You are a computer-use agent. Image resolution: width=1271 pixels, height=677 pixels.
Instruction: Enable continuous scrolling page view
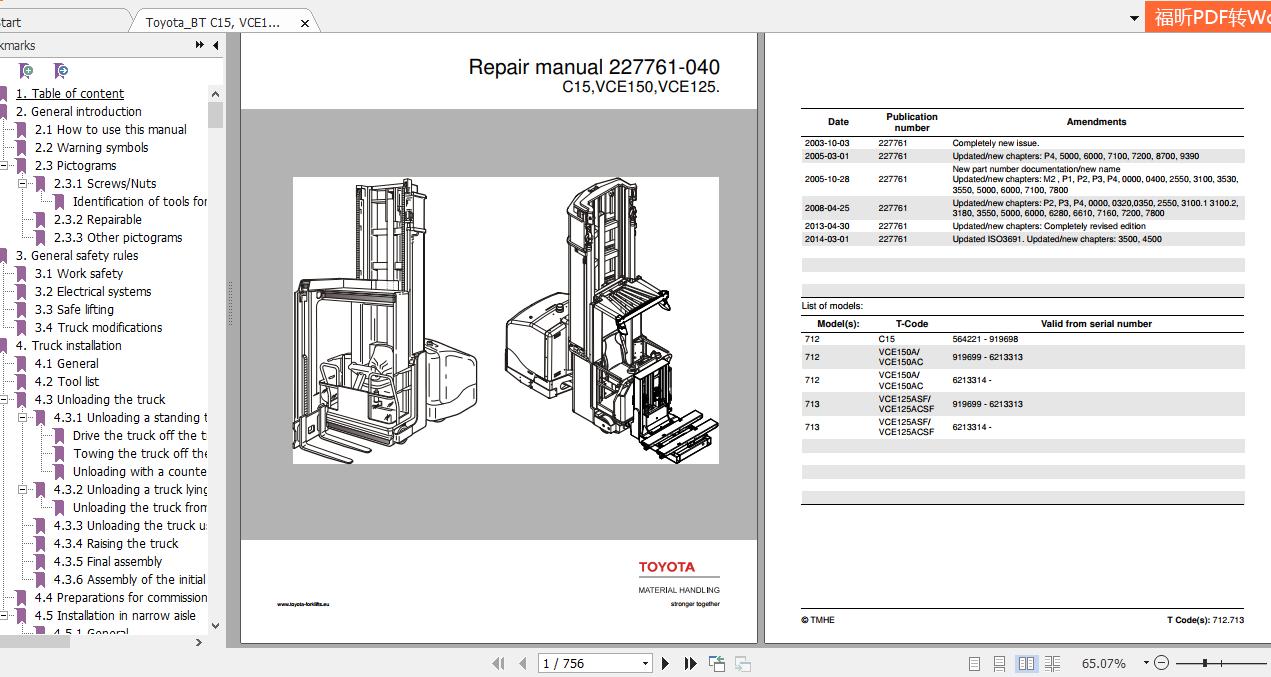coord(1000,662)
